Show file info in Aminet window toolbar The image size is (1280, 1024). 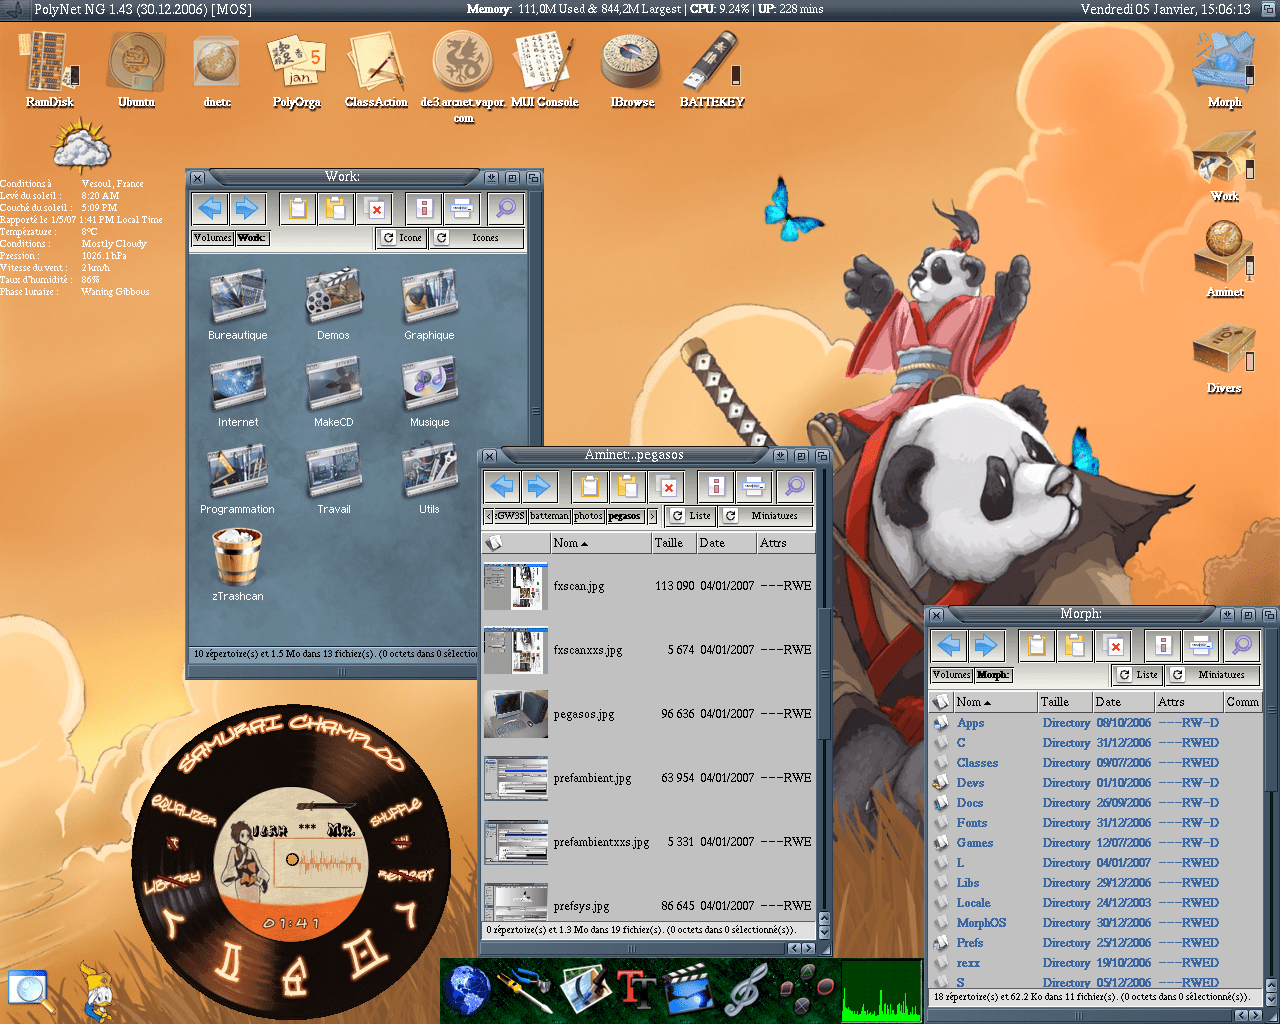point(716,487)
